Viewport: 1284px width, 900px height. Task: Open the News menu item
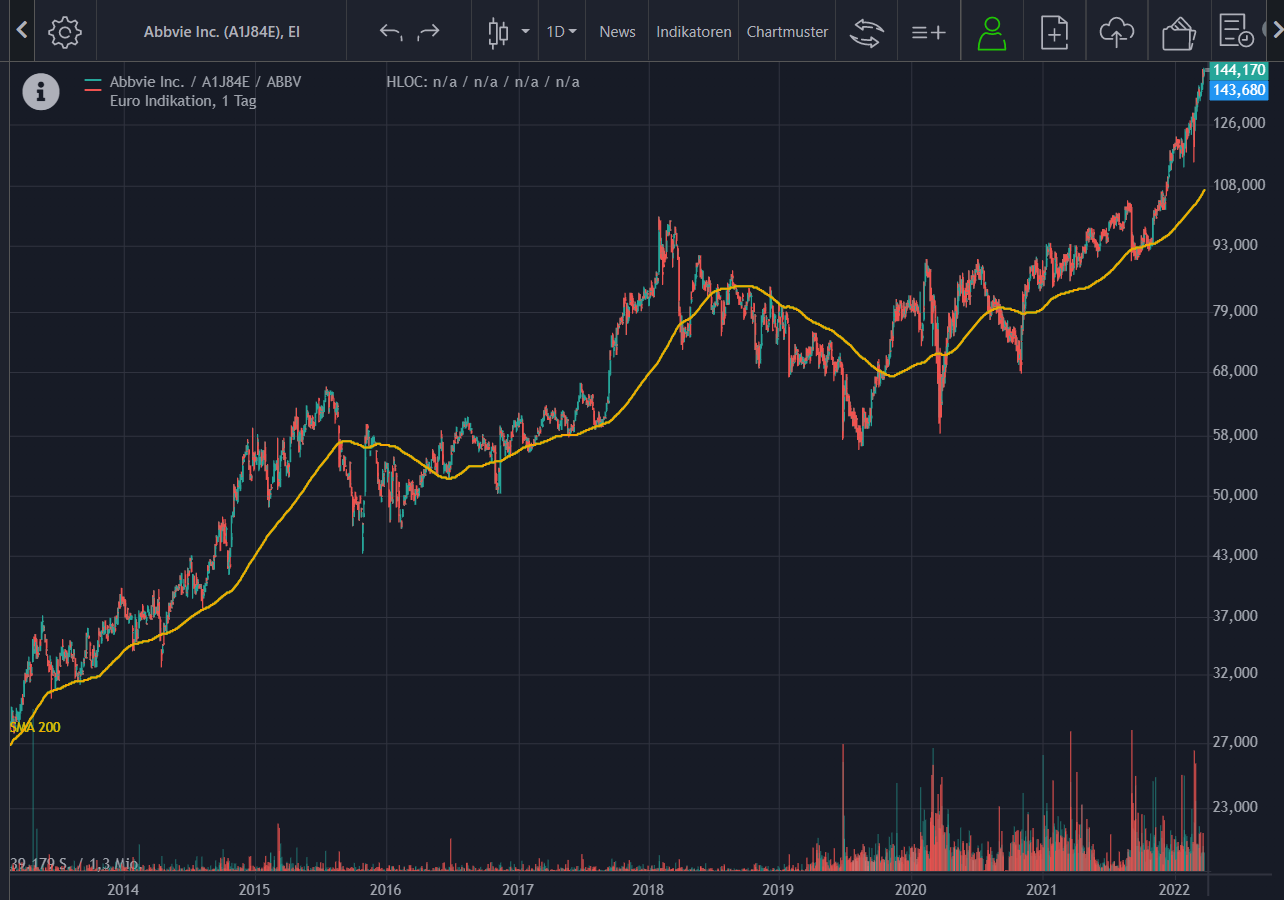click(x=617, y=32)
